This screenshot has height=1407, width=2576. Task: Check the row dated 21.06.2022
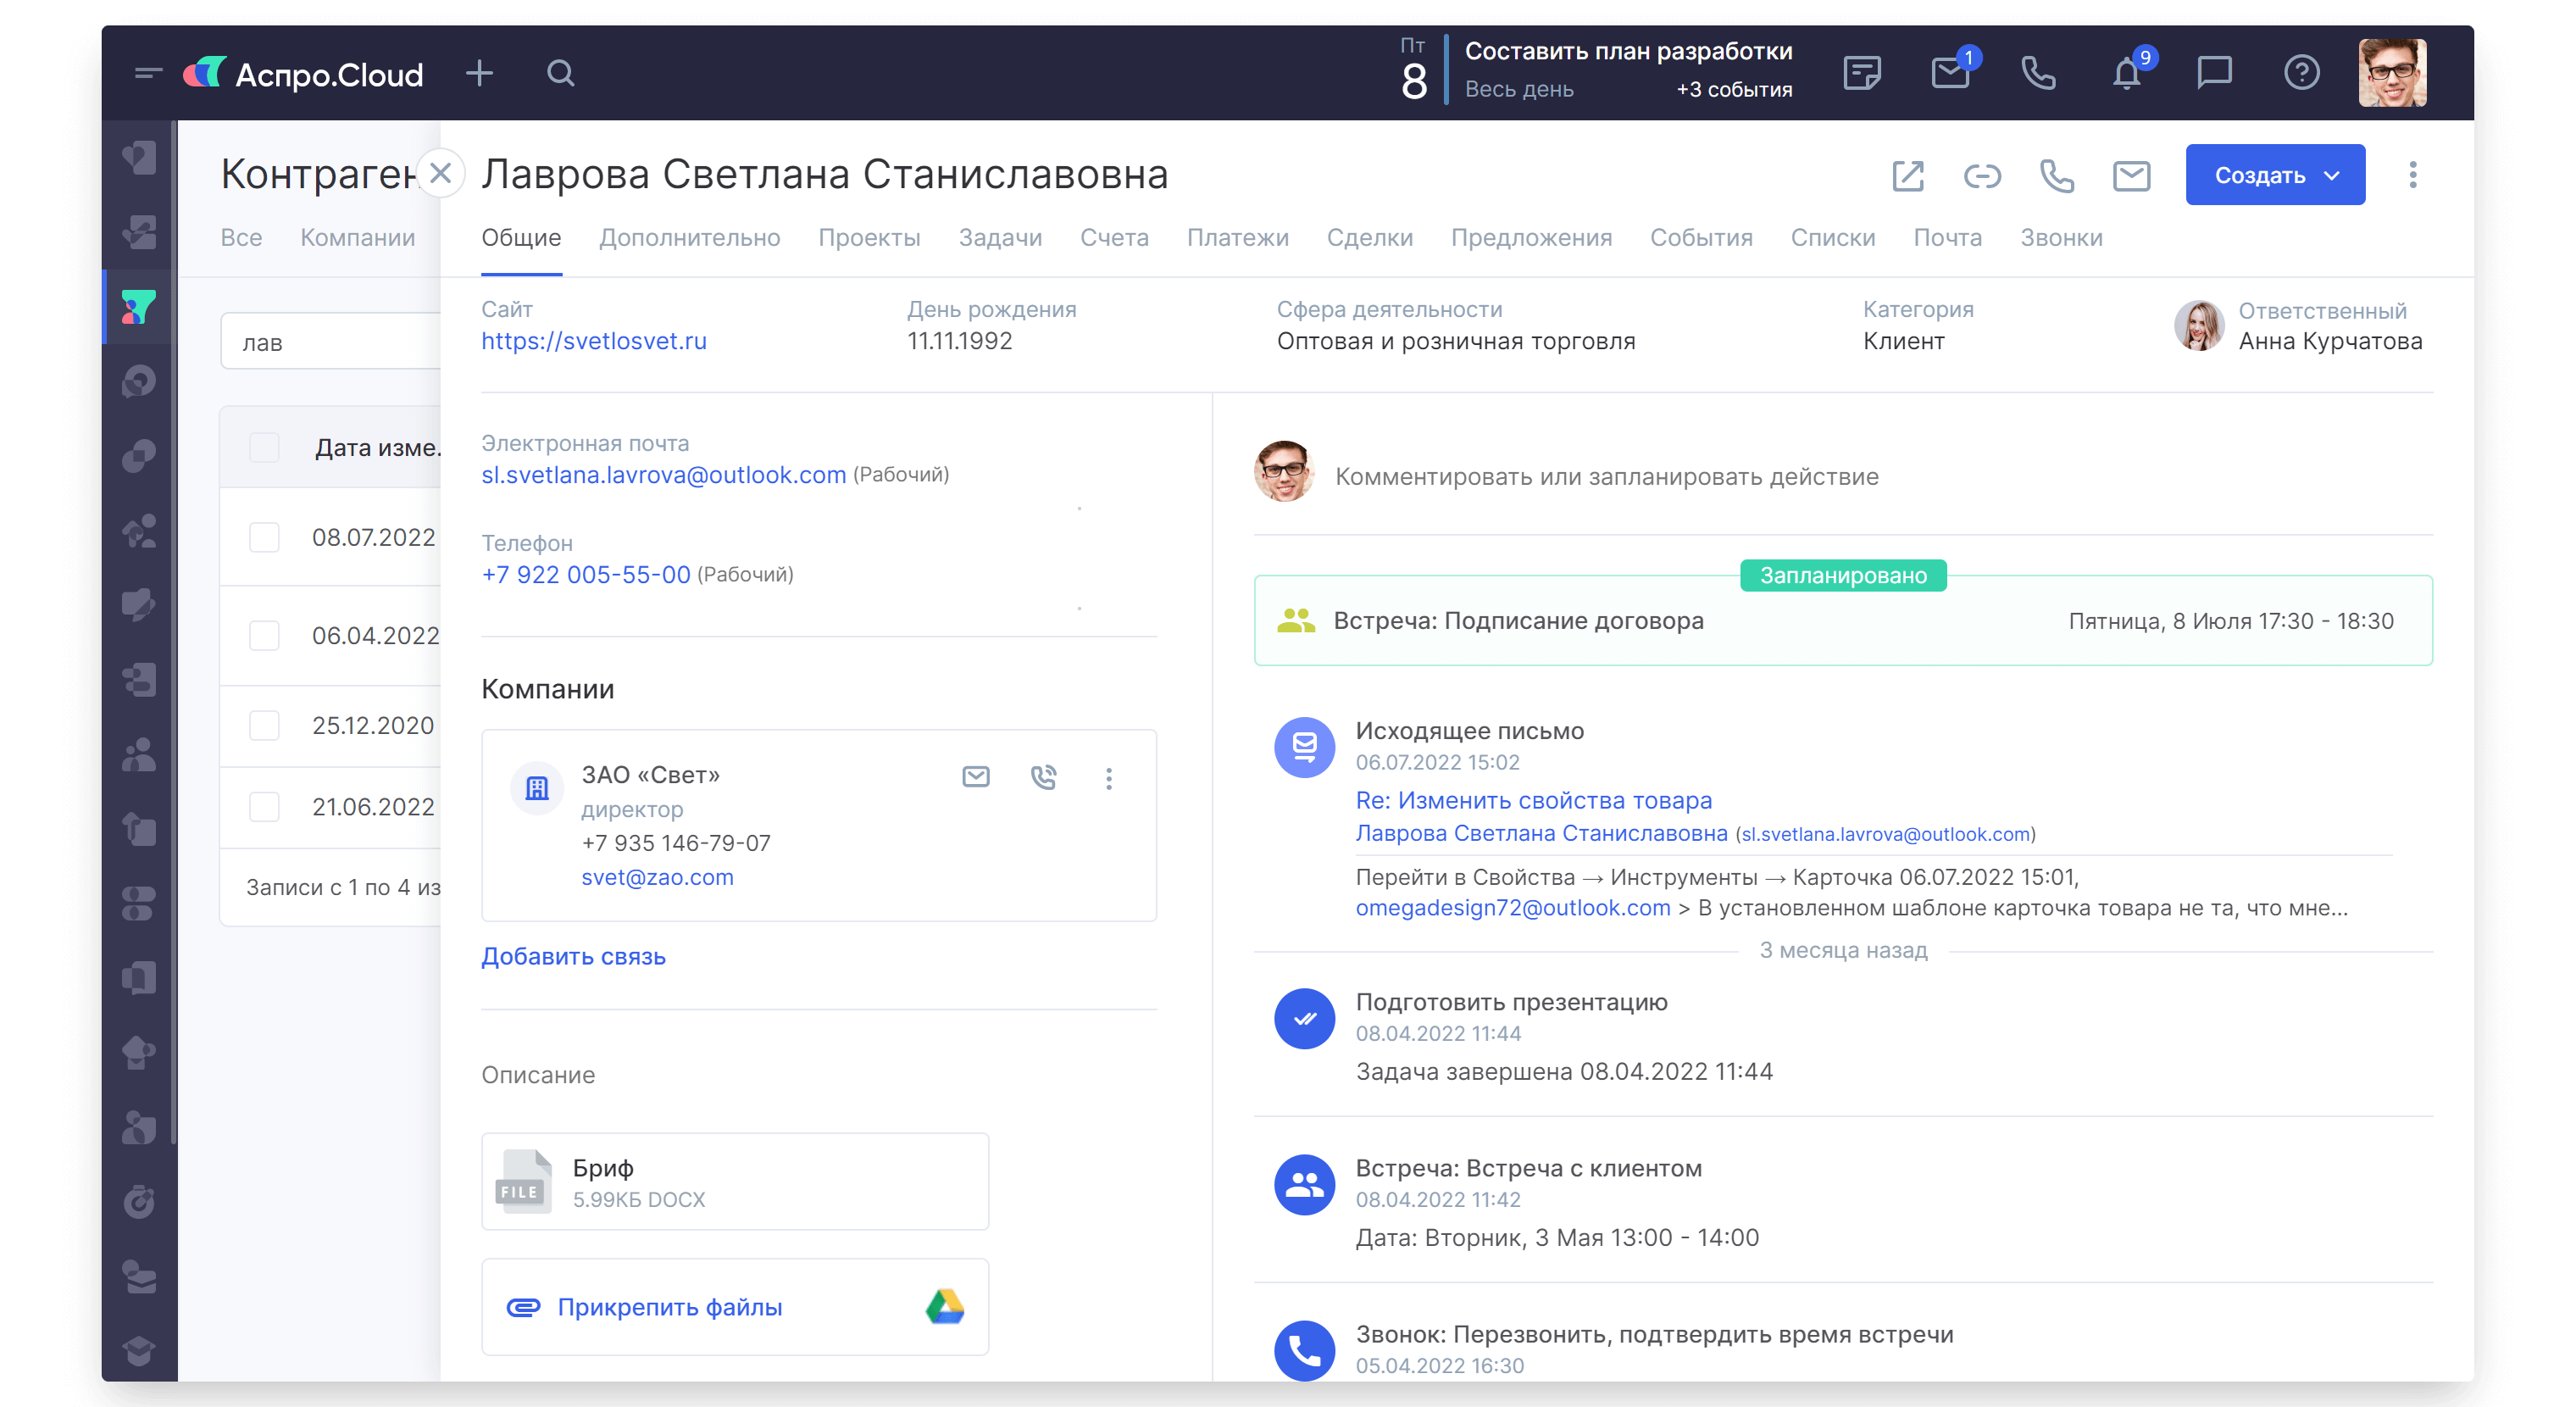[264, 806]
